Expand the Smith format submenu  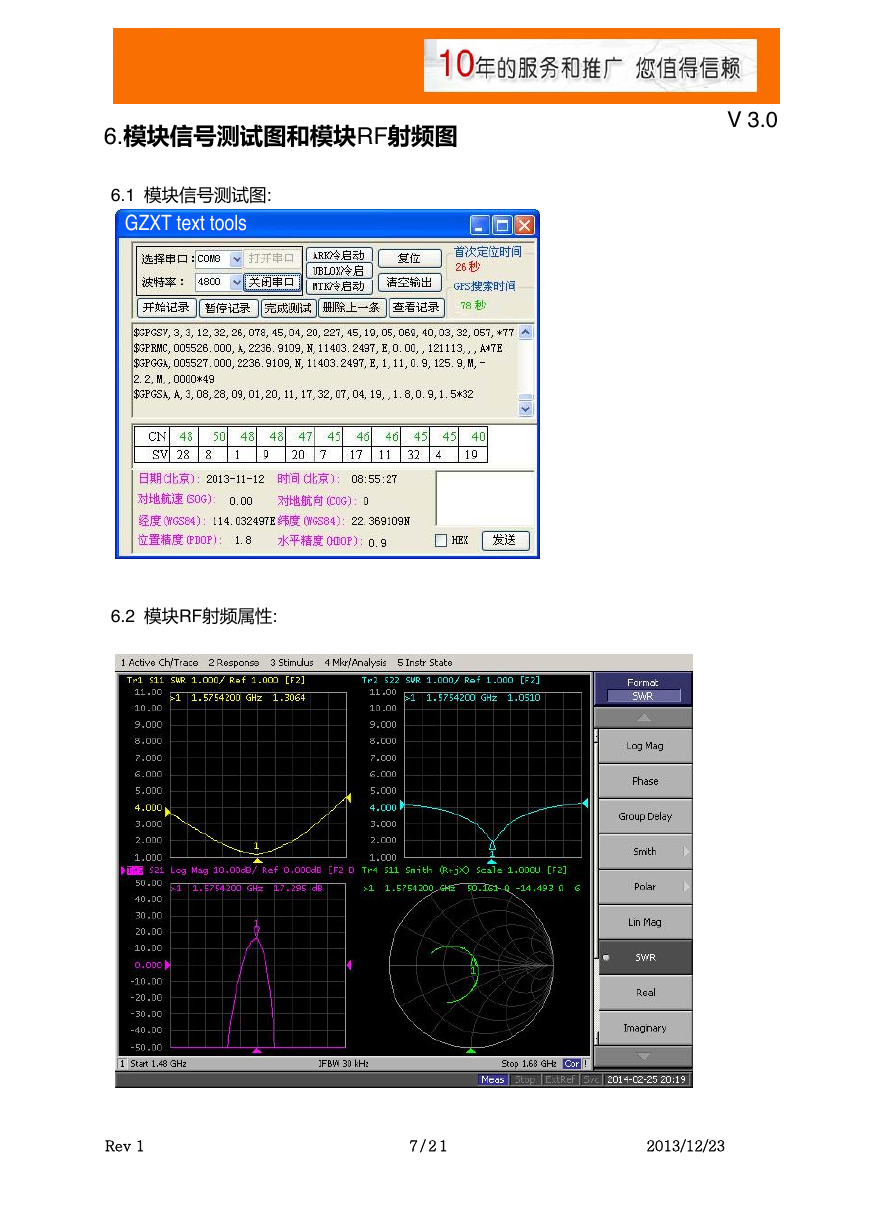coord(645,852)
